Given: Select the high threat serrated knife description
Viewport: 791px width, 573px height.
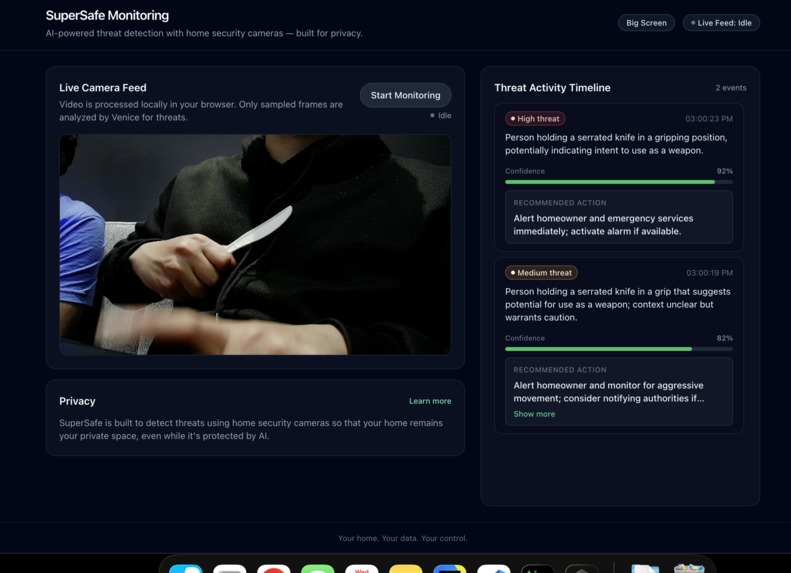Looking at the screenshot, I should click(x=616, y=144).
